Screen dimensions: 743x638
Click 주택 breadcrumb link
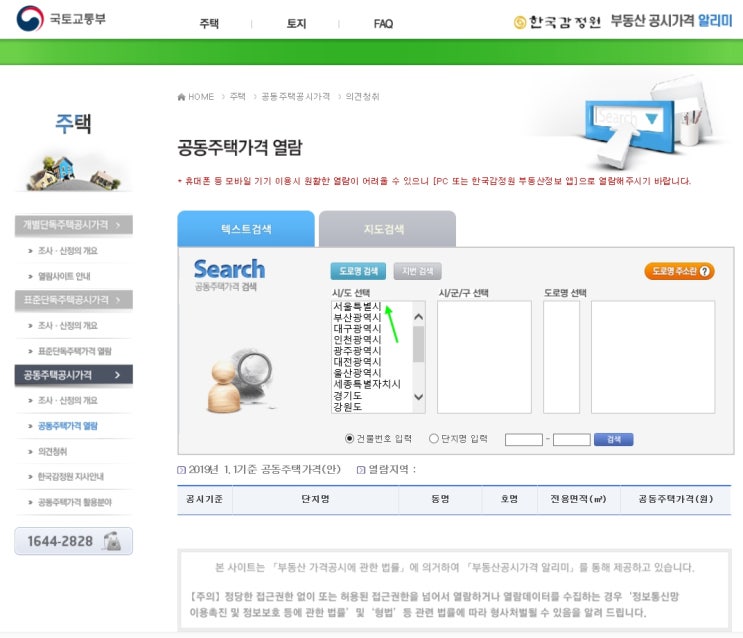(x=237, y=97)
